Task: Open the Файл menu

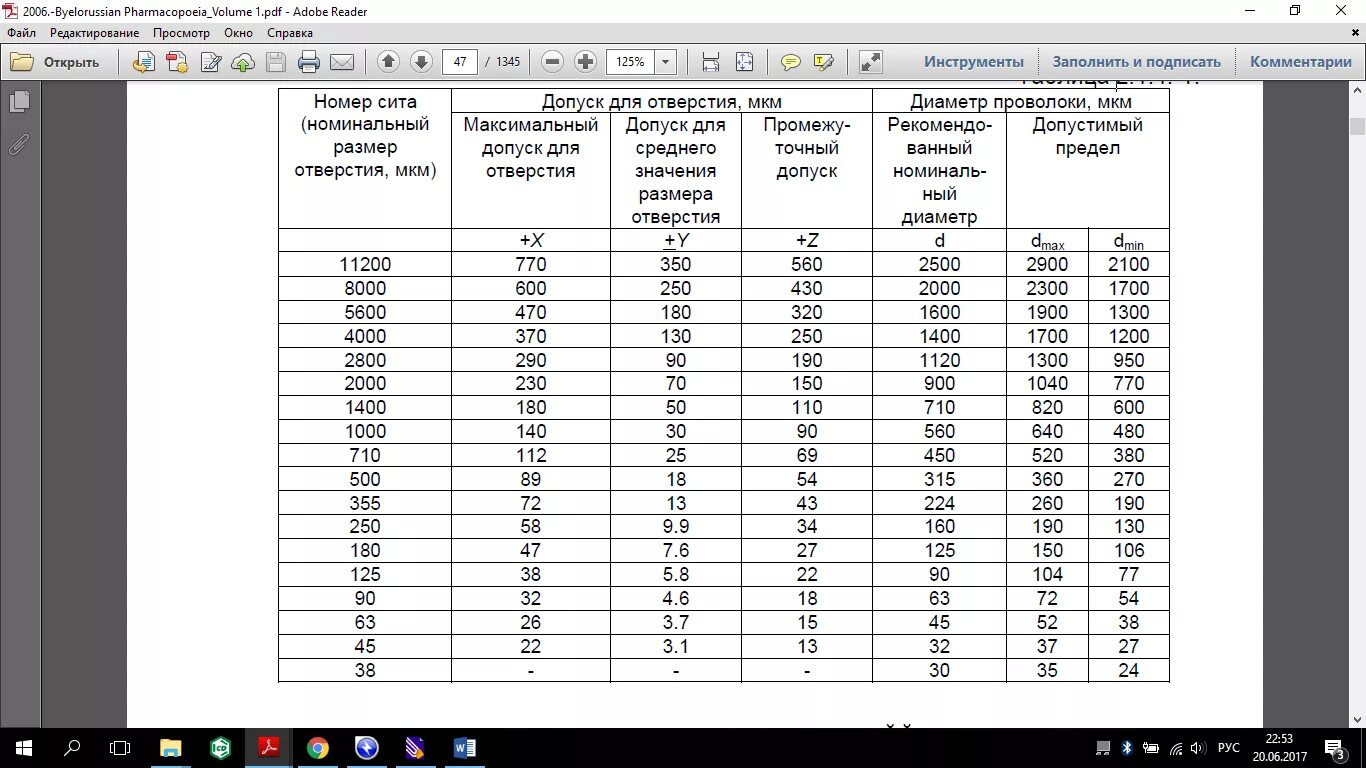Action: (x=21, y=33)
